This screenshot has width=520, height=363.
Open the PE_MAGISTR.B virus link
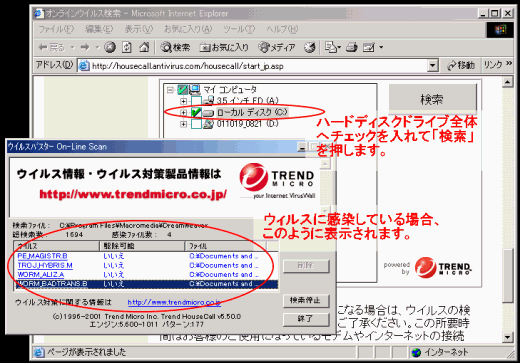[x=42, y=256]
